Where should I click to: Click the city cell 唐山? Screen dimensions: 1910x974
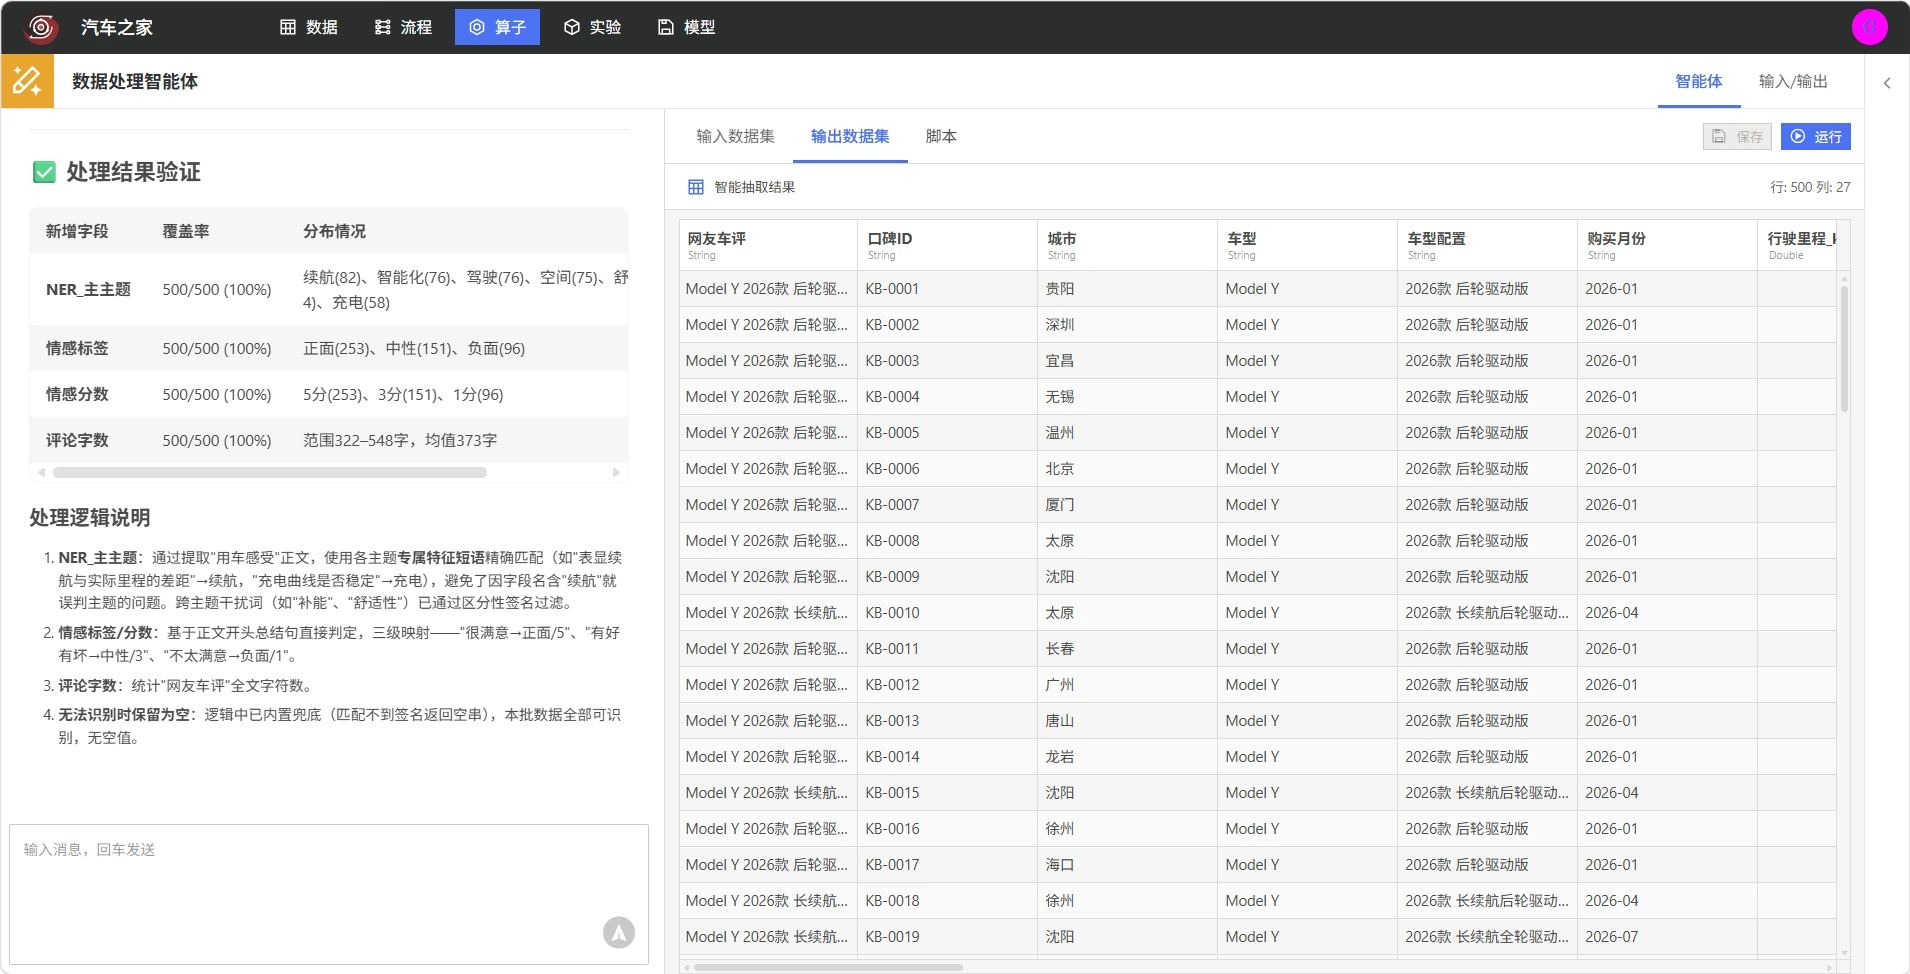(1128, 721)
